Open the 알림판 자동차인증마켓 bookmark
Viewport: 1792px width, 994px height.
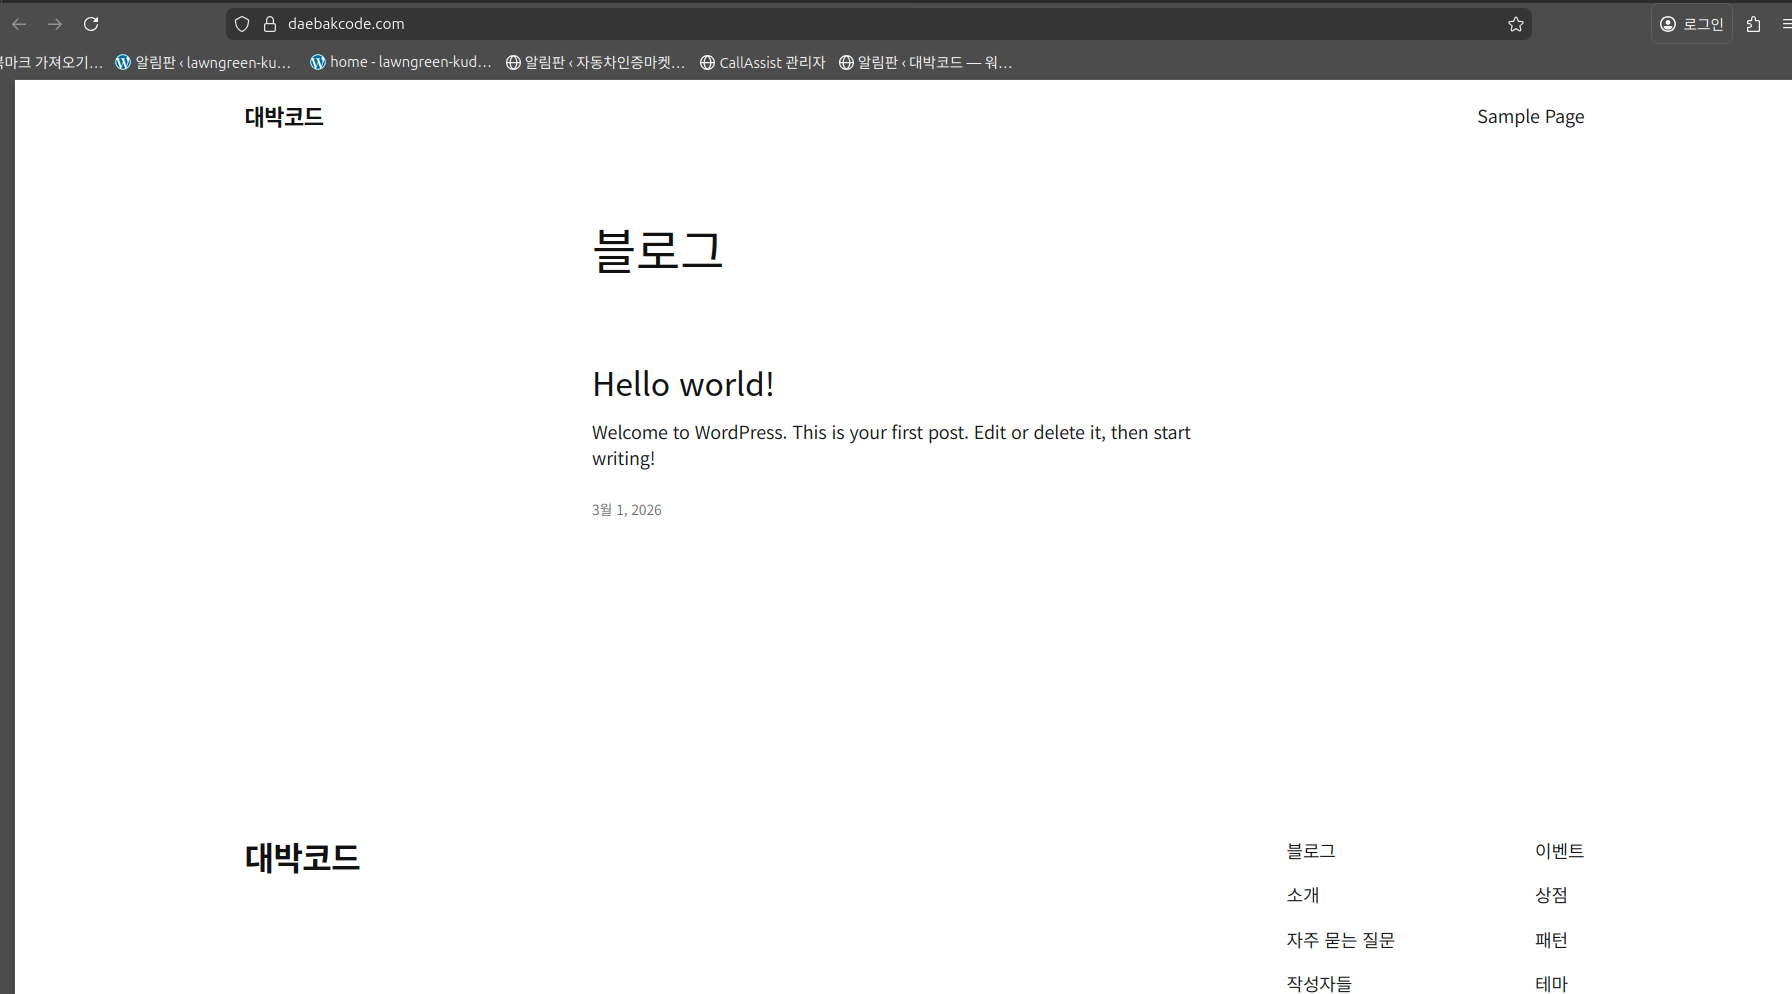coord(595,62)
